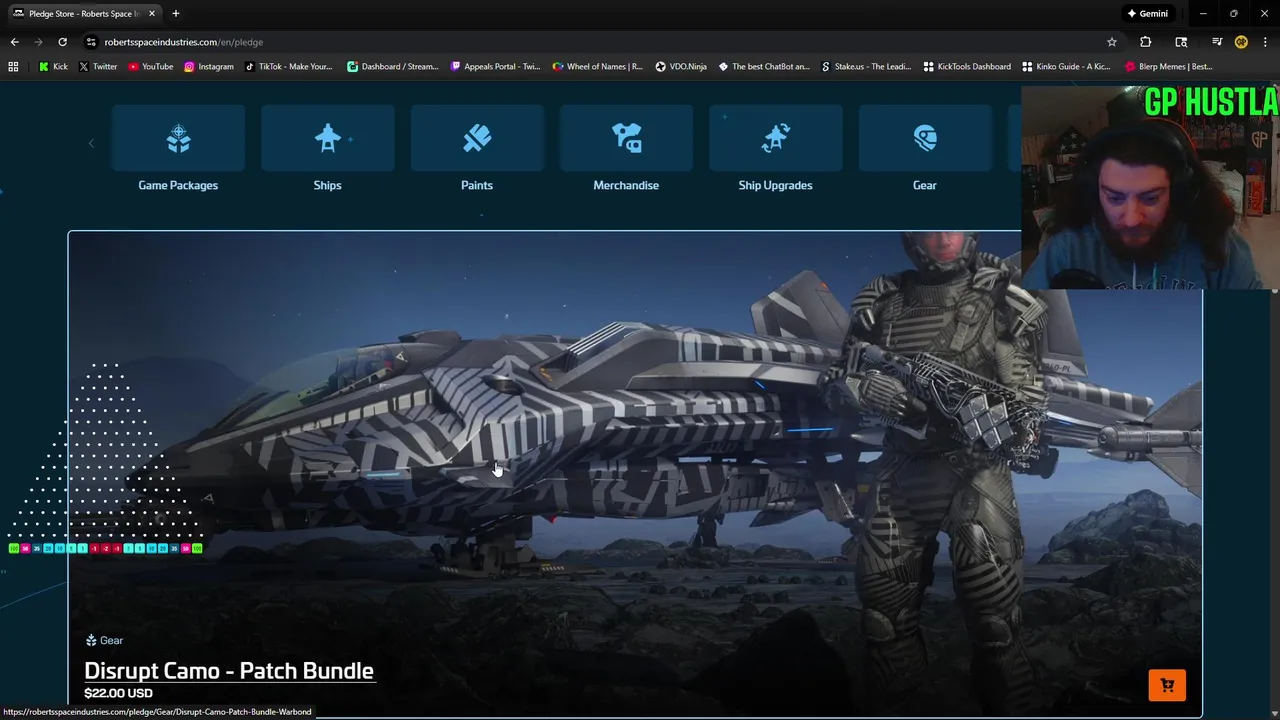Open the Paints category
Screen dimensions: 1280x720
coord(477,150)
